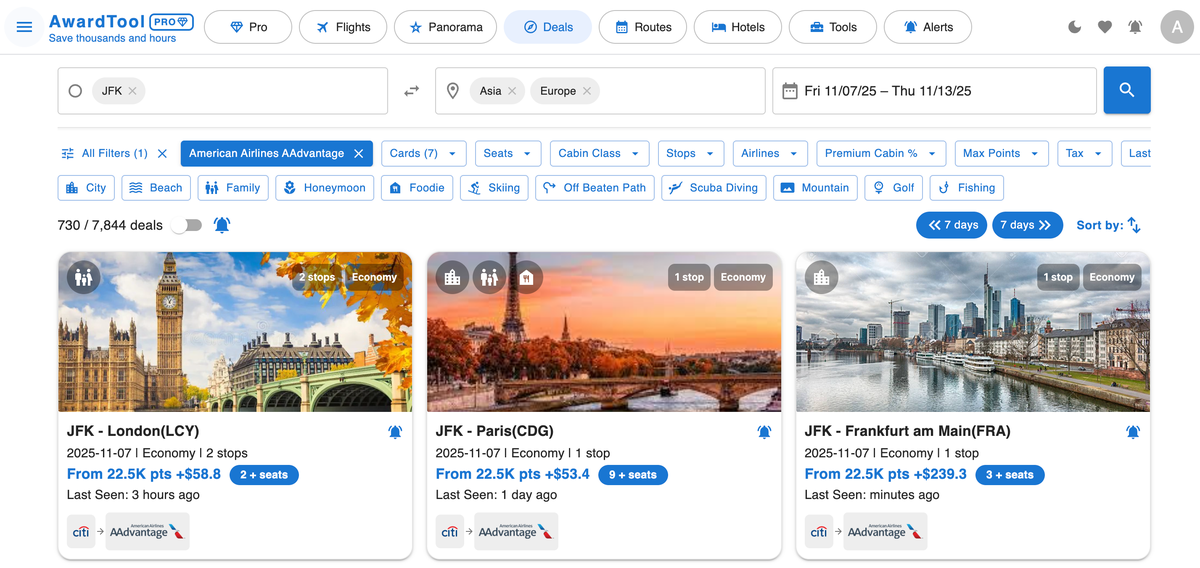Image resolution: width=1200 pixels, height=568 pixels.
Task: Click the blue search magnifier button
Action: (x=1126, y=90)
